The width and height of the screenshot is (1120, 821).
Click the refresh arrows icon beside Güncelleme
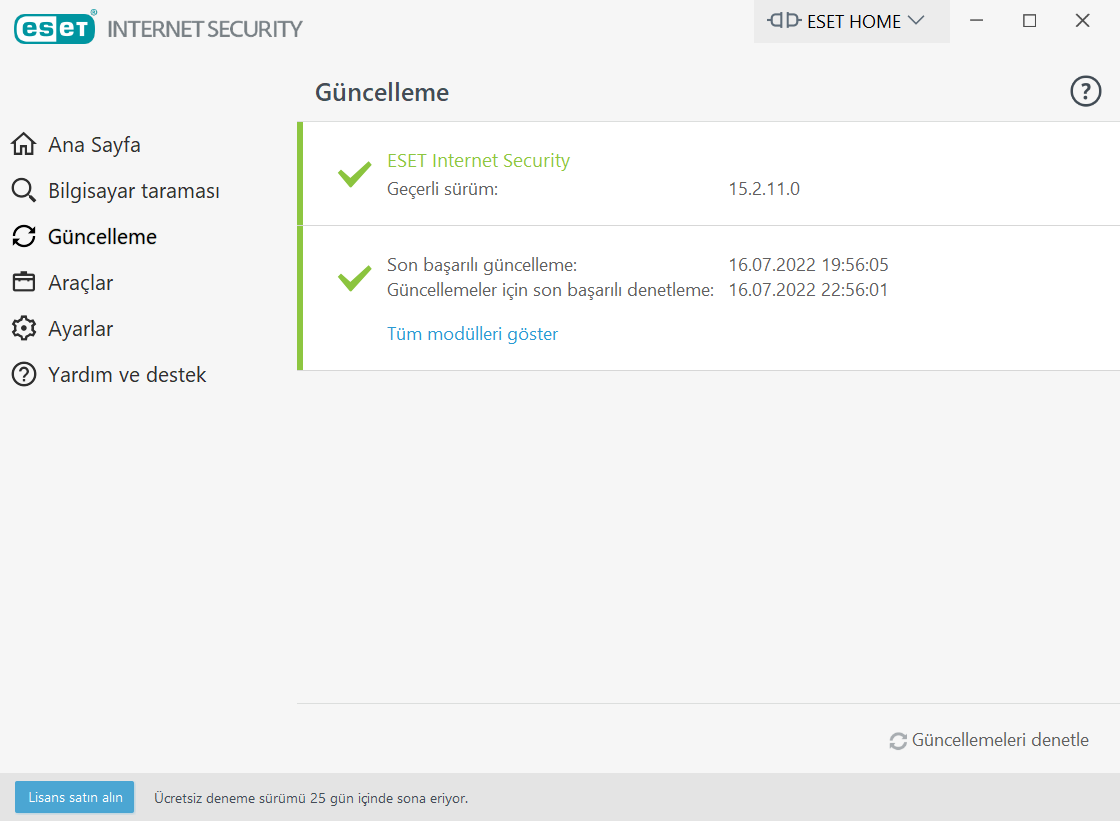pyautogui.click(x=23, y=237)
